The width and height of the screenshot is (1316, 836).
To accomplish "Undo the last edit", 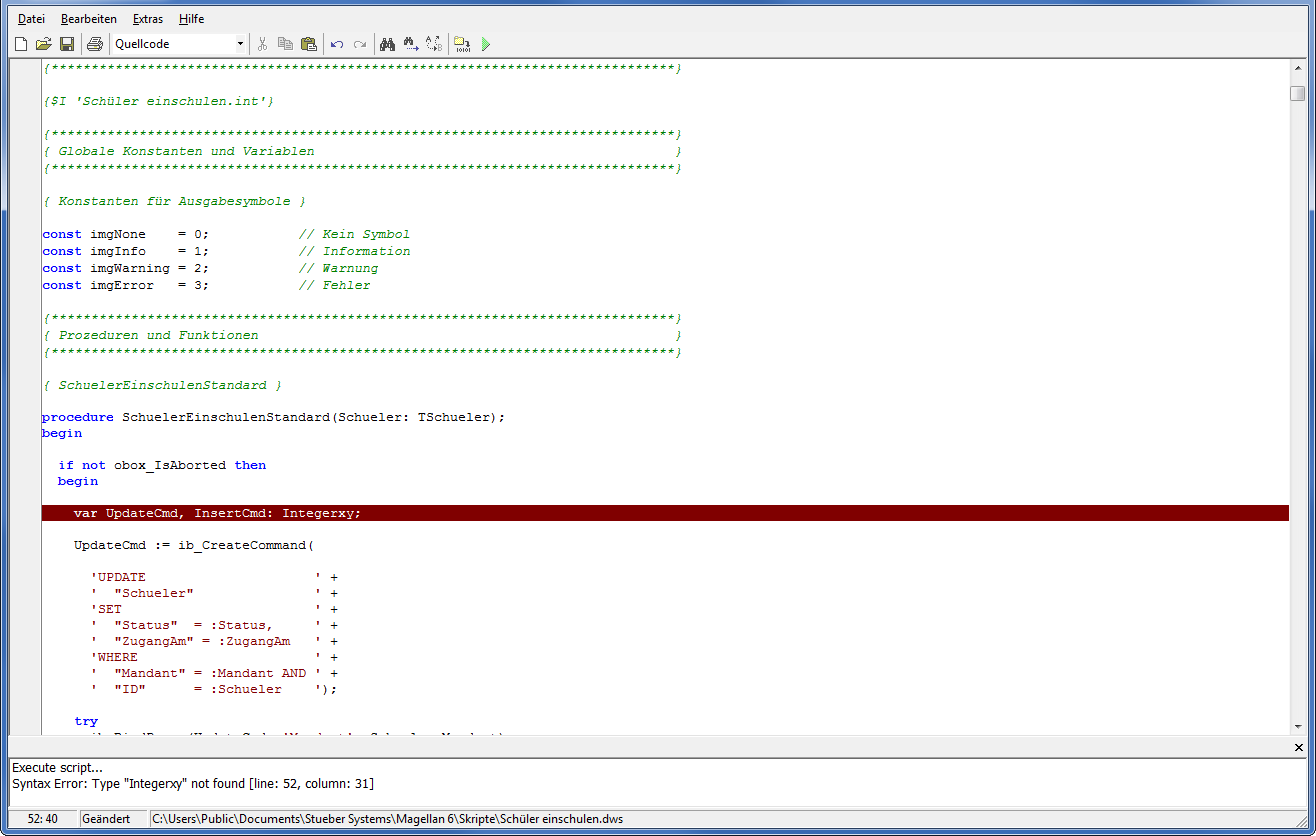I will (337, 44).
